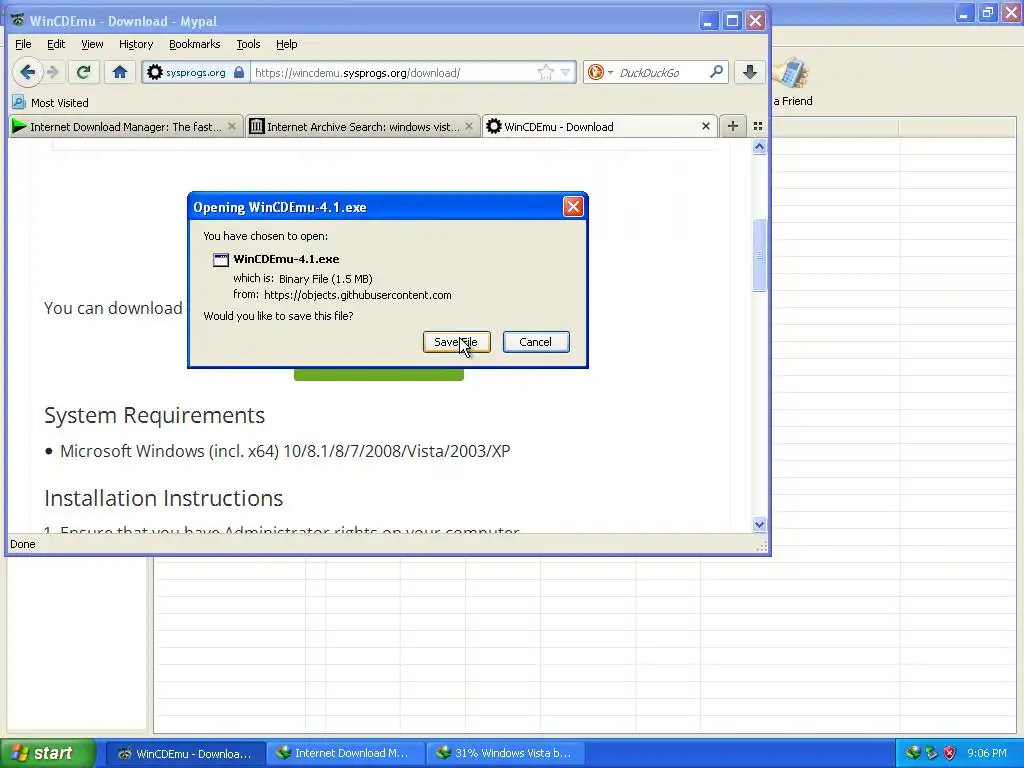Click the Installation Instructions heading

(x=163, y=498)
